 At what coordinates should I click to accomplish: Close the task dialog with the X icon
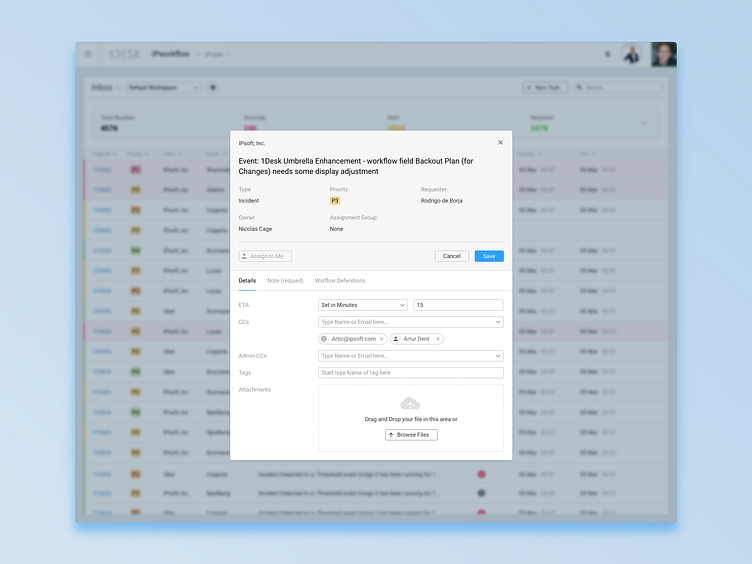(500, 143)
